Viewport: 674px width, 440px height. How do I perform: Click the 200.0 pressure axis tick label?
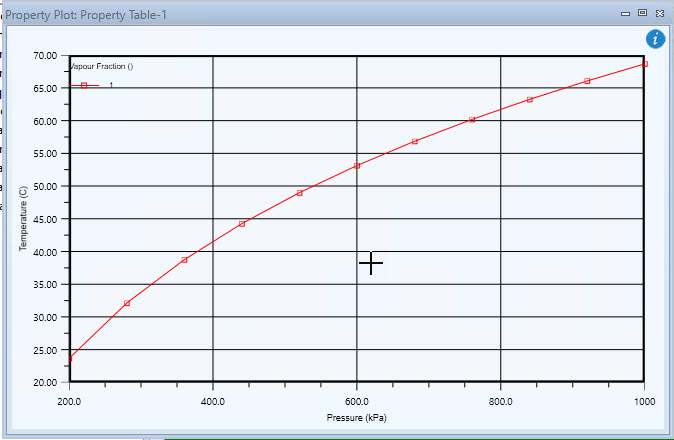pos(69,400)
